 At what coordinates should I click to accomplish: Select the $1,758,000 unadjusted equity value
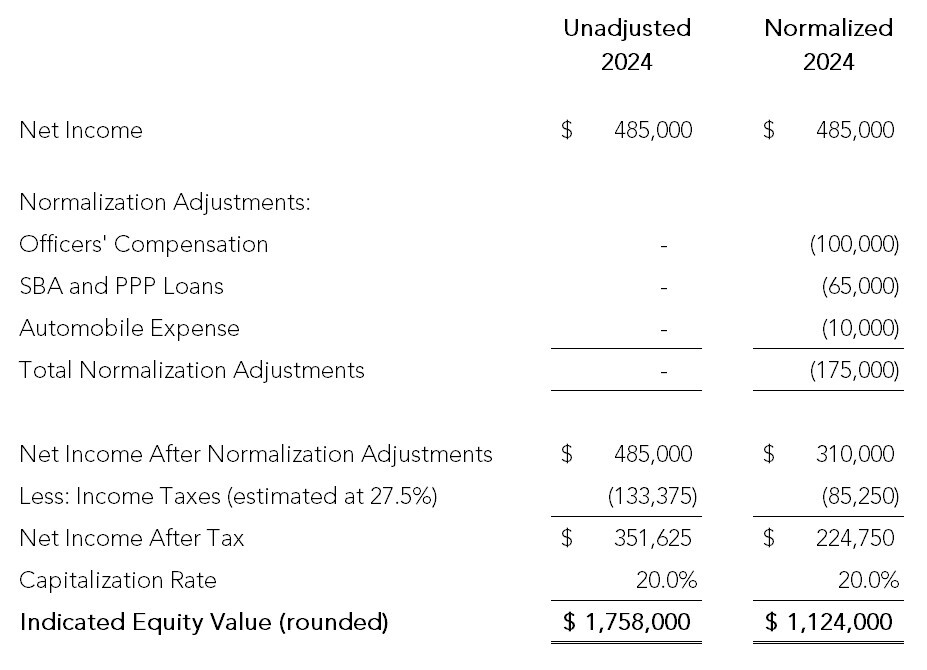(x=627, y=622)
